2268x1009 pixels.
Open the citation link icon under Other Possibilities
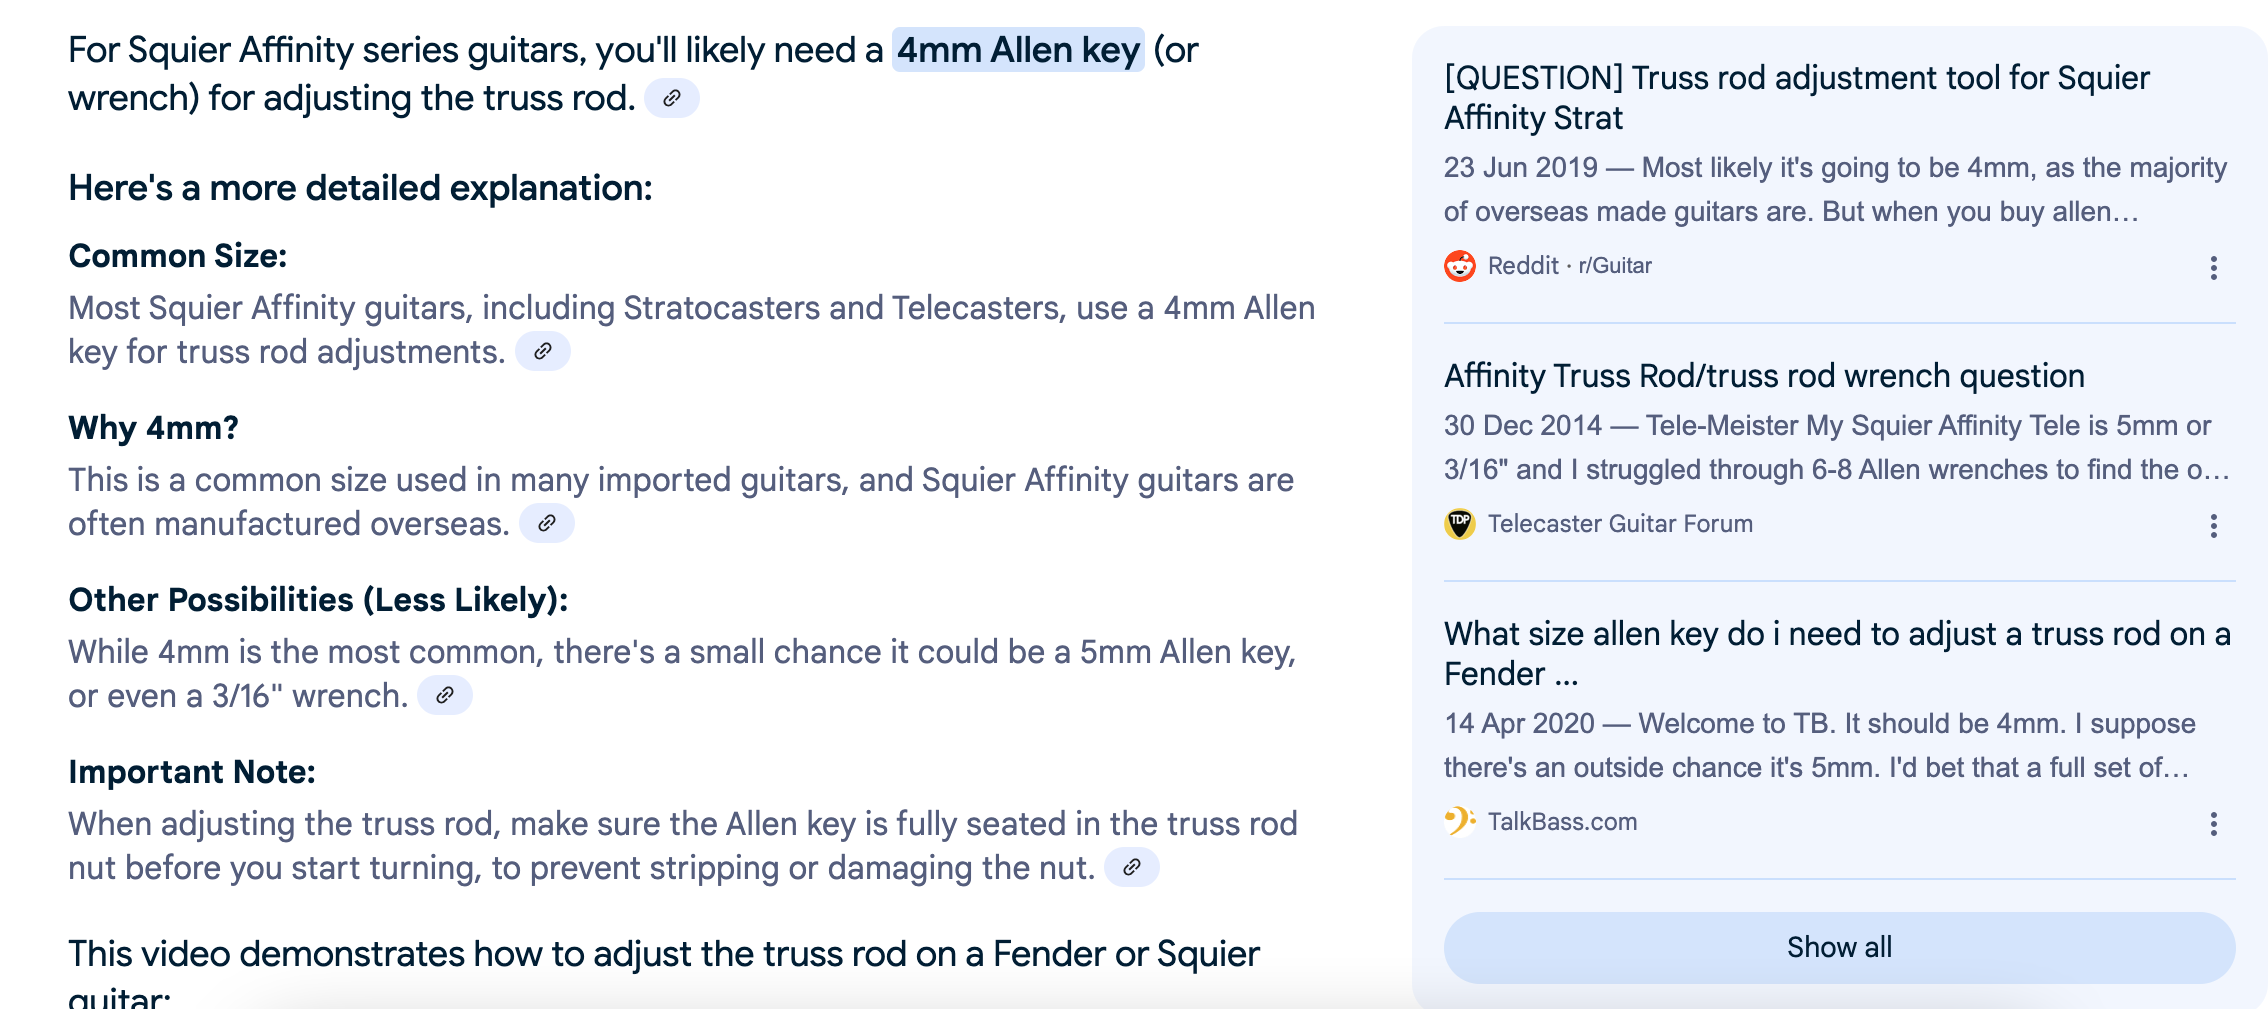tap(445, 695)
